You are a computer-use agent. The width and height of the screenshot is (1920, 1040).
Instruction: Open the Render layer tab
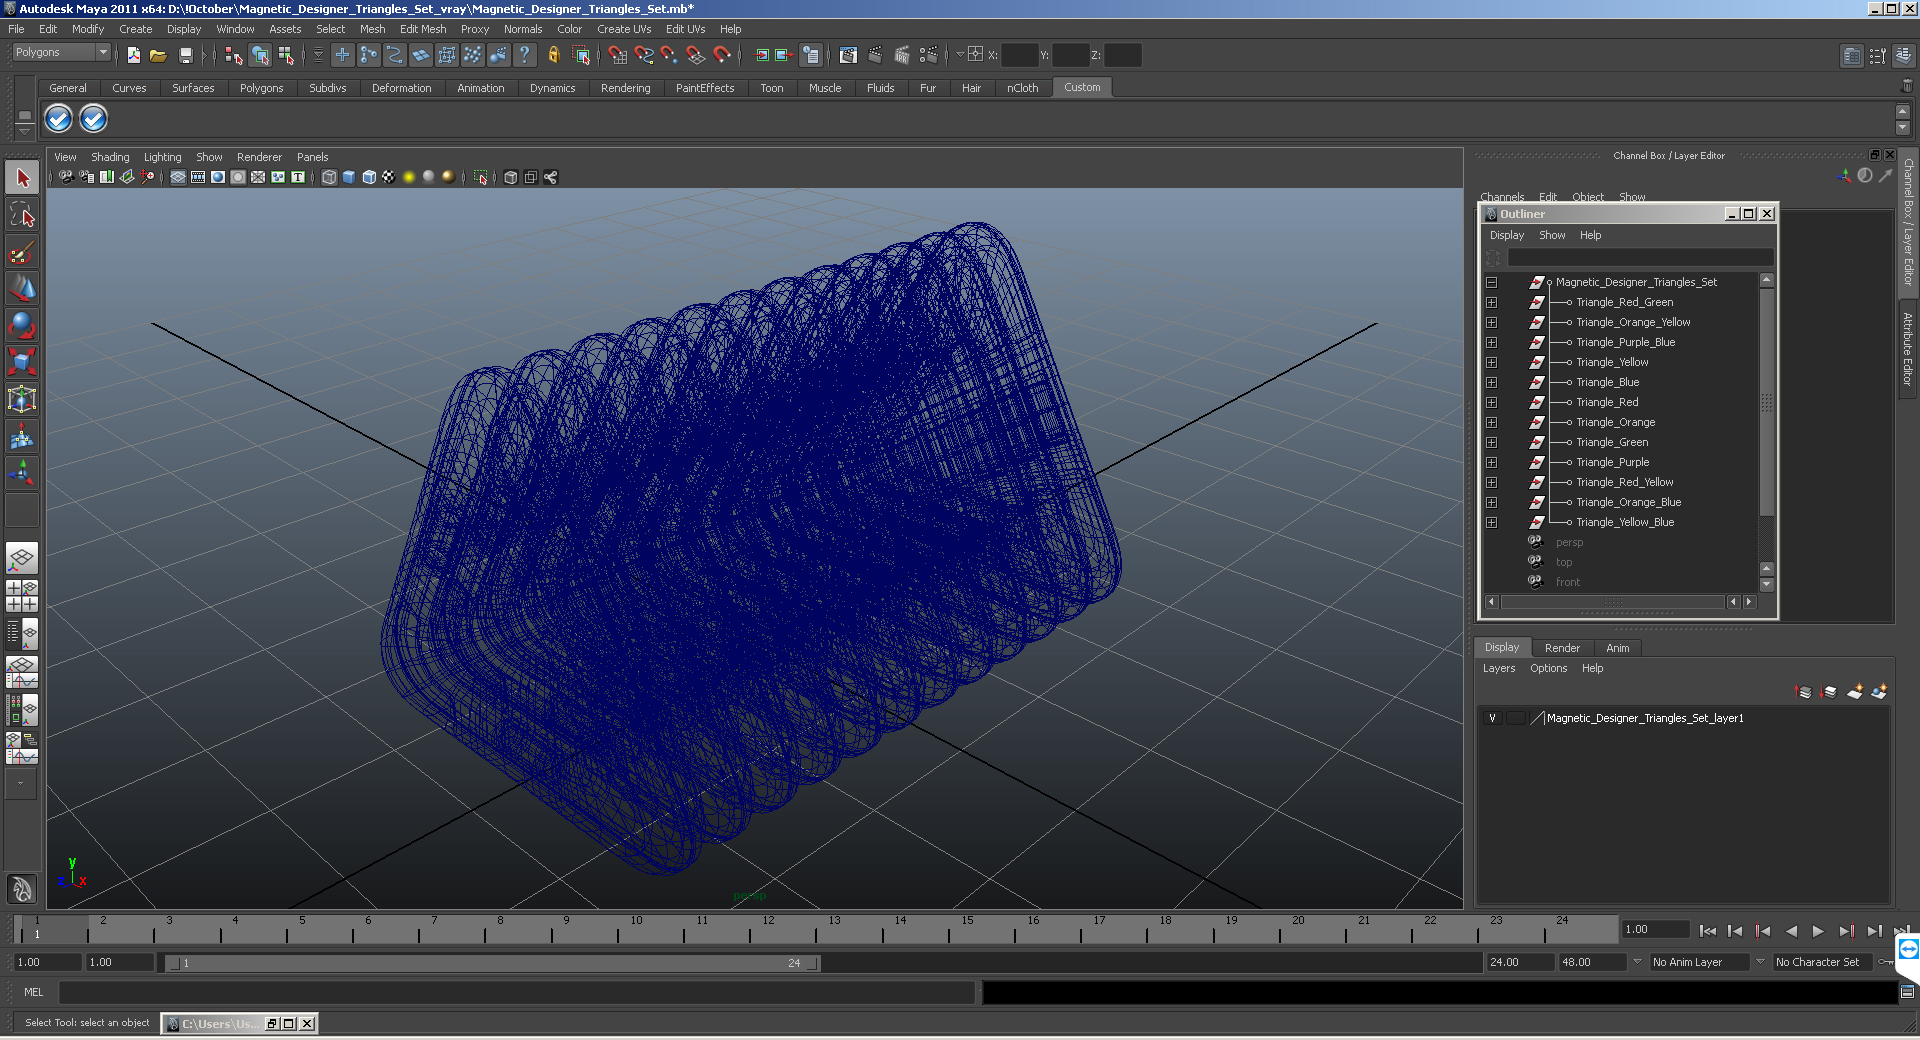(1562, 648)
